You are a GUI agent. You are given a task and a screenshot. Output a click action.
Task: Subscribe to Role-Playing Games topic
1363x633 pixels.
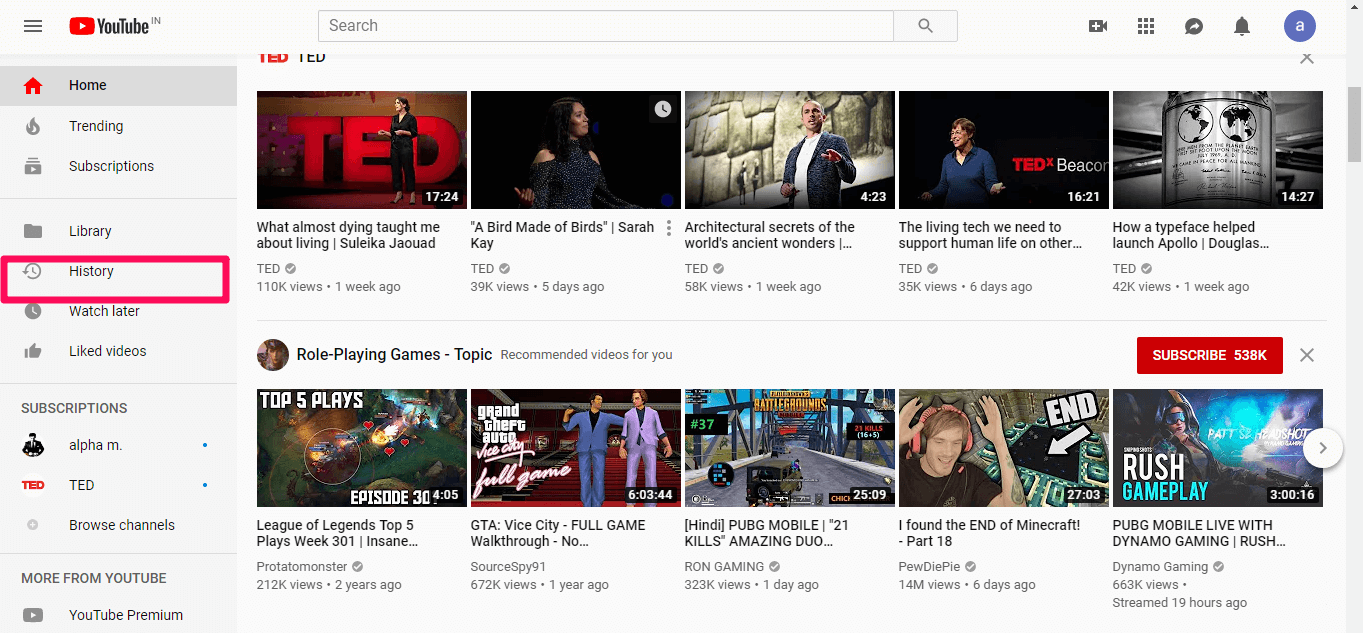1209,355
